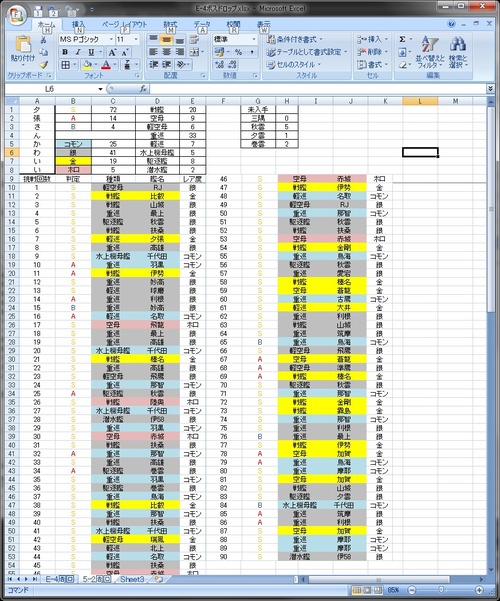Click the merge and center cells icon

[194, 52]
